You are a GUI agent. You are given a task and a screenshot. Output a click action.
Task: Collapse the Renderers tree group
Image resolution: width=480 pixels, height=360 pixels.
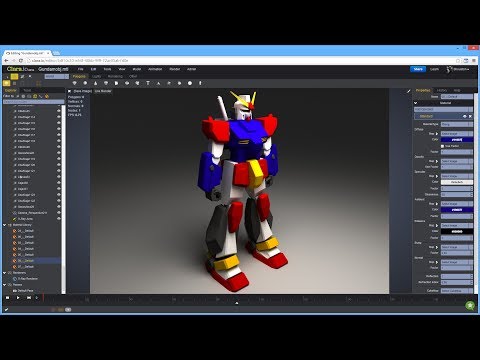coord(5,273)
